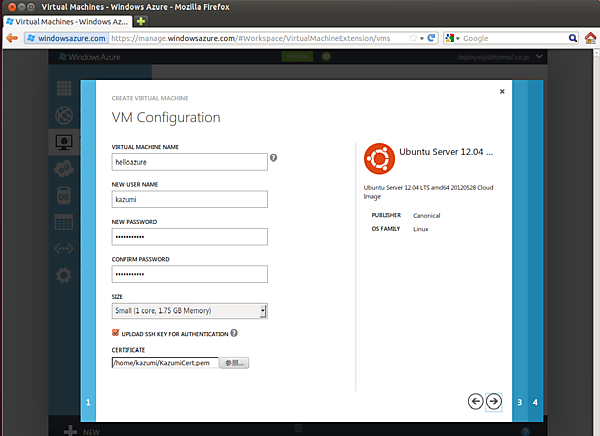Click Firefox home button
This screenshot has height=436, width=600.
[590, 38]
